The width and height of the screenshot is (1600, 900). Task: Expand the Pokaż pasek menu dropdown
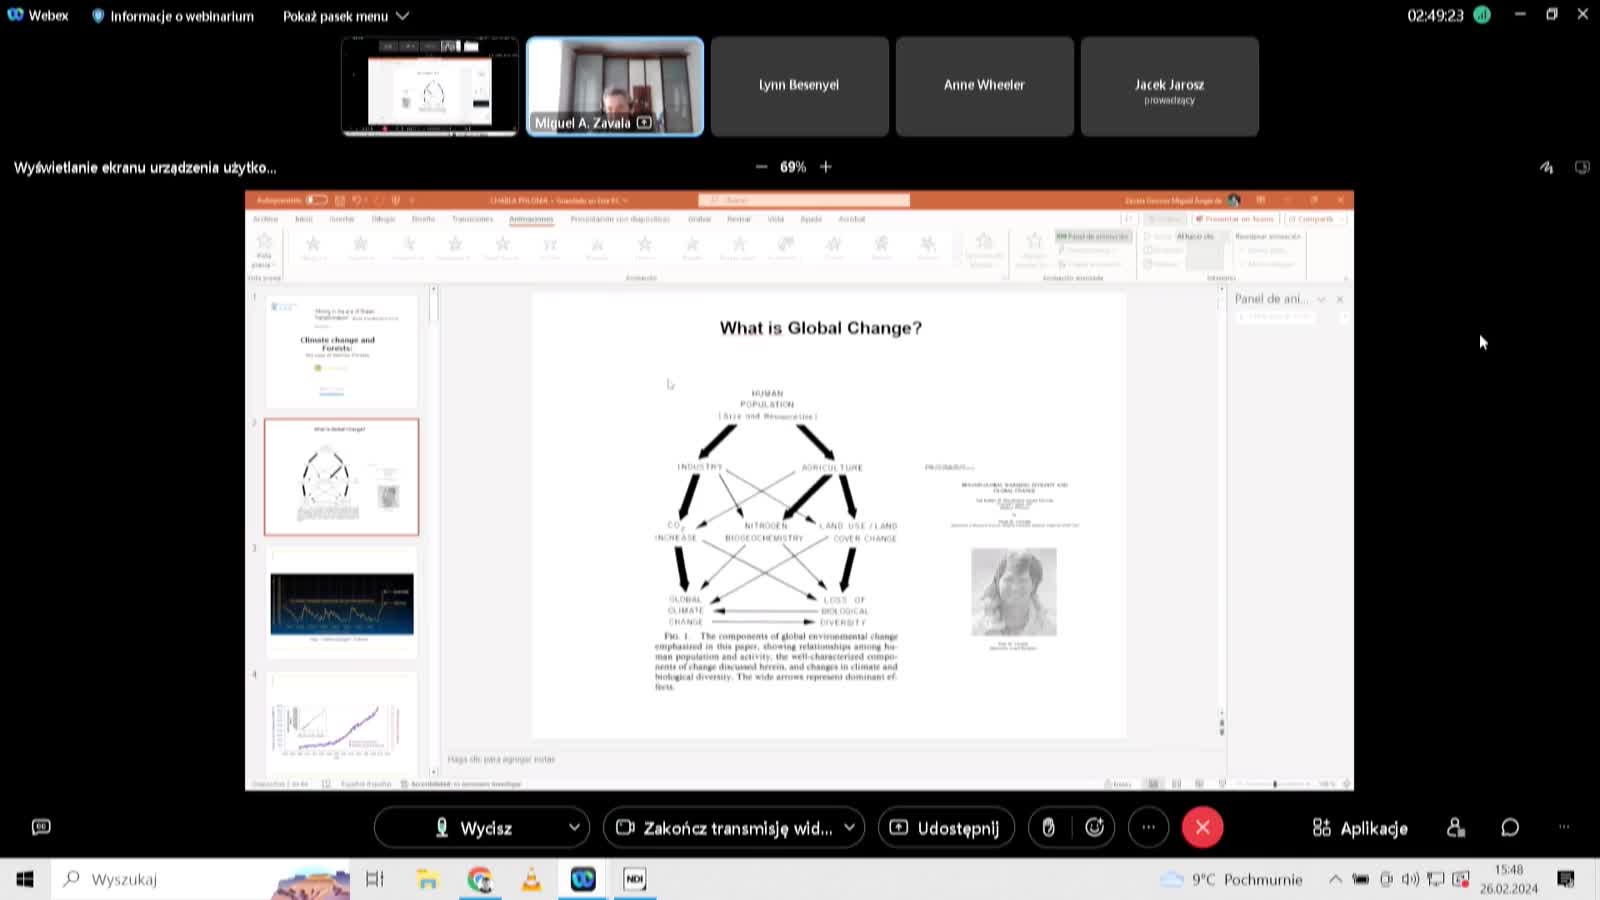pos(346,16)
